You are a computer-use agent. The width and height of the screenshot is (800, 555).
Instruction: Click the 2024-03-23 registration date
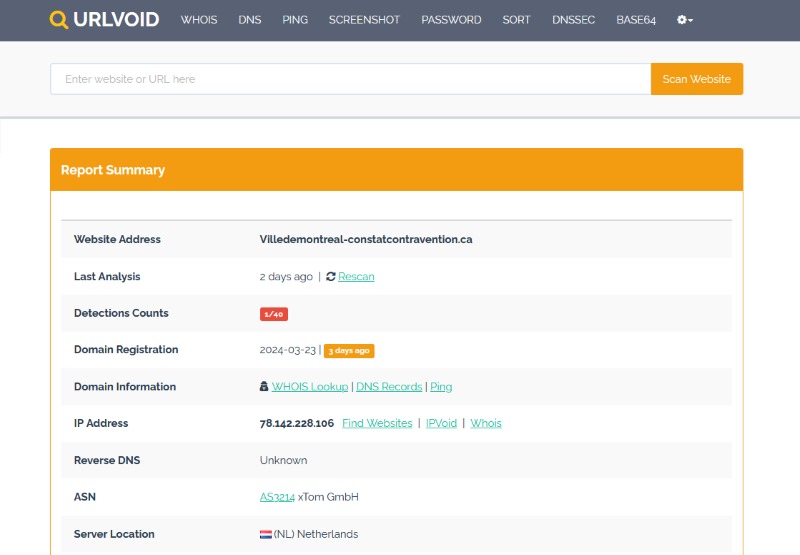click(288, 350)
